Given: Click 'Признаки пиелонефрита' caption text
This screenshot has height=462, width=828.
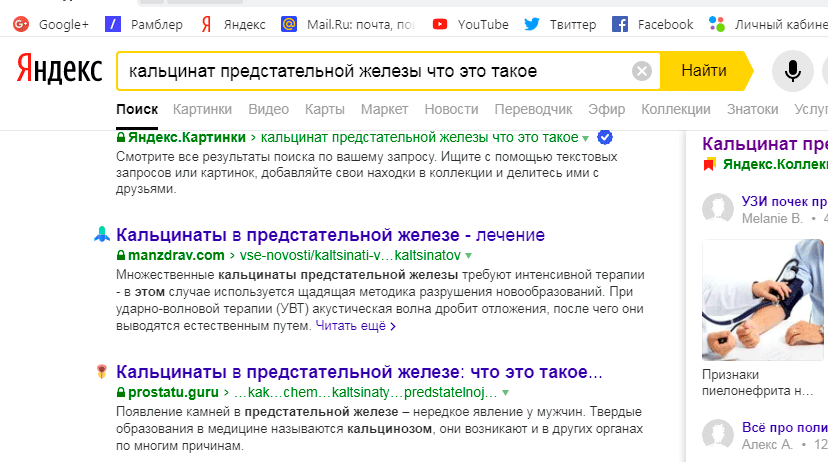Looking at the screenshot, I should (x=757, y=383).
